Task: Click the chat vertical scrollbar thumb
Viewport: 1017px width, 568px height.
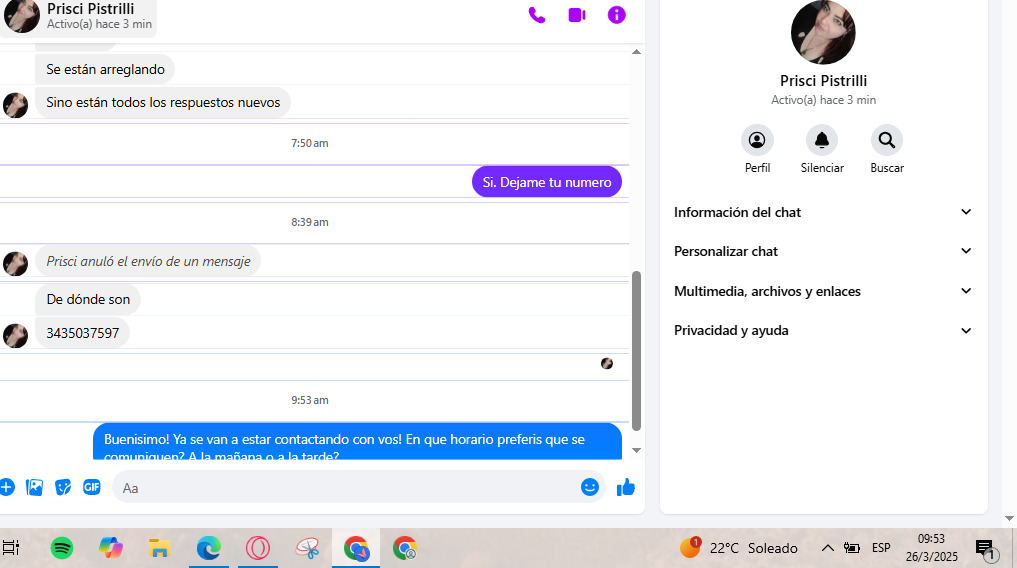Action: 636,350
